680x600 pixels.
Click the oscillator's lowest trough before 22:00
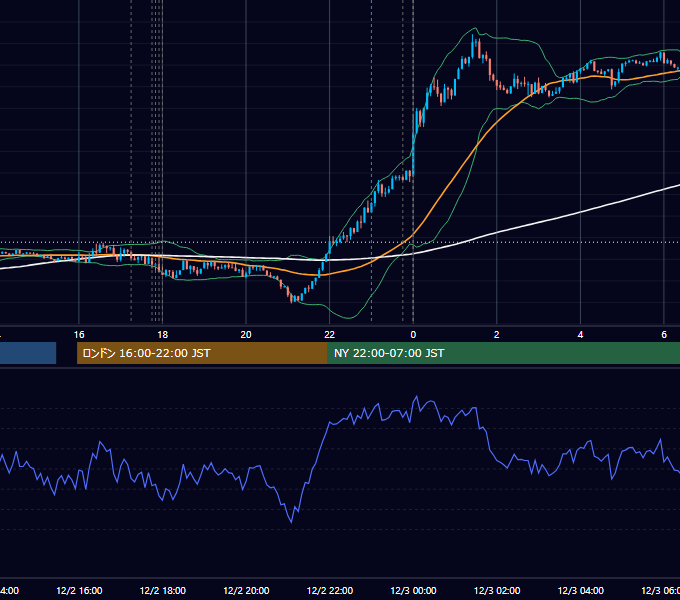click(291, 522)
